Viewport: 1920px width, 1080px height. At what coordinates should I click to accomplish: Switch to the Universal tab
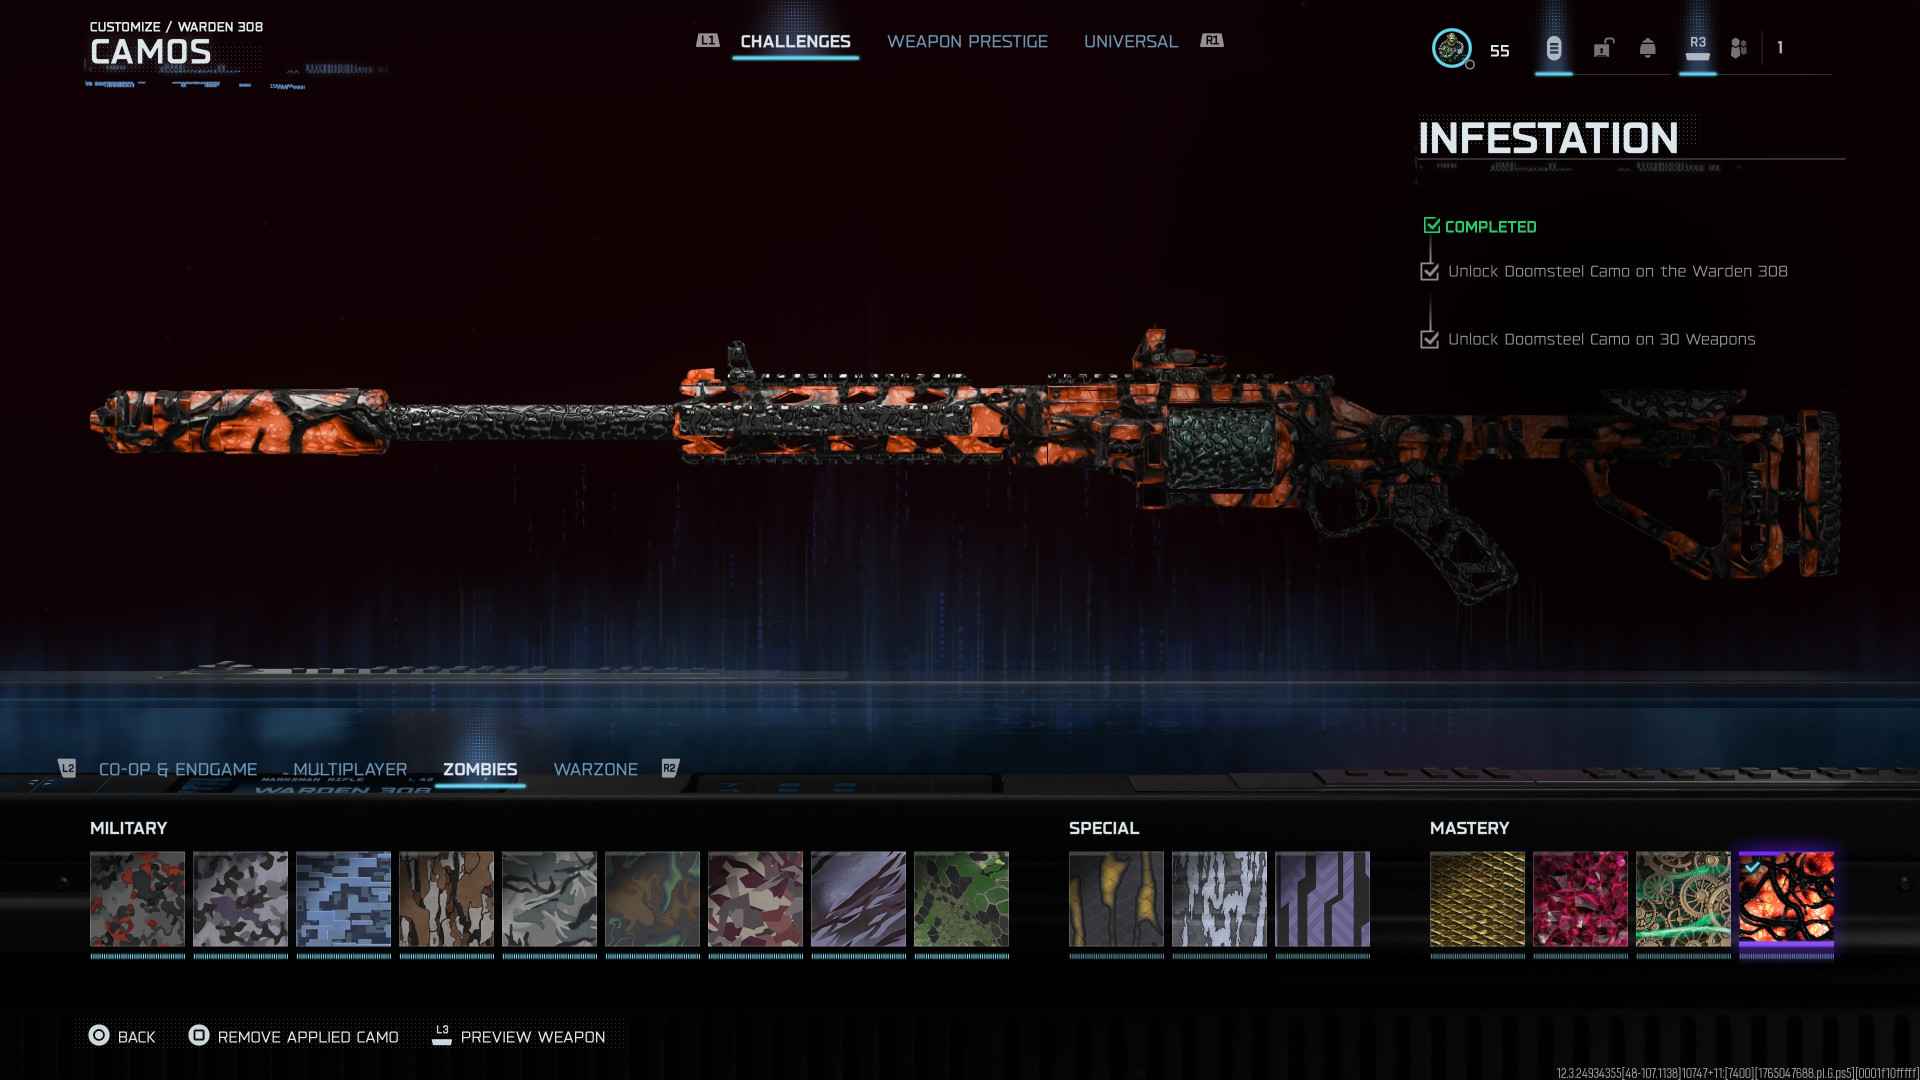tap(1130, 41)
